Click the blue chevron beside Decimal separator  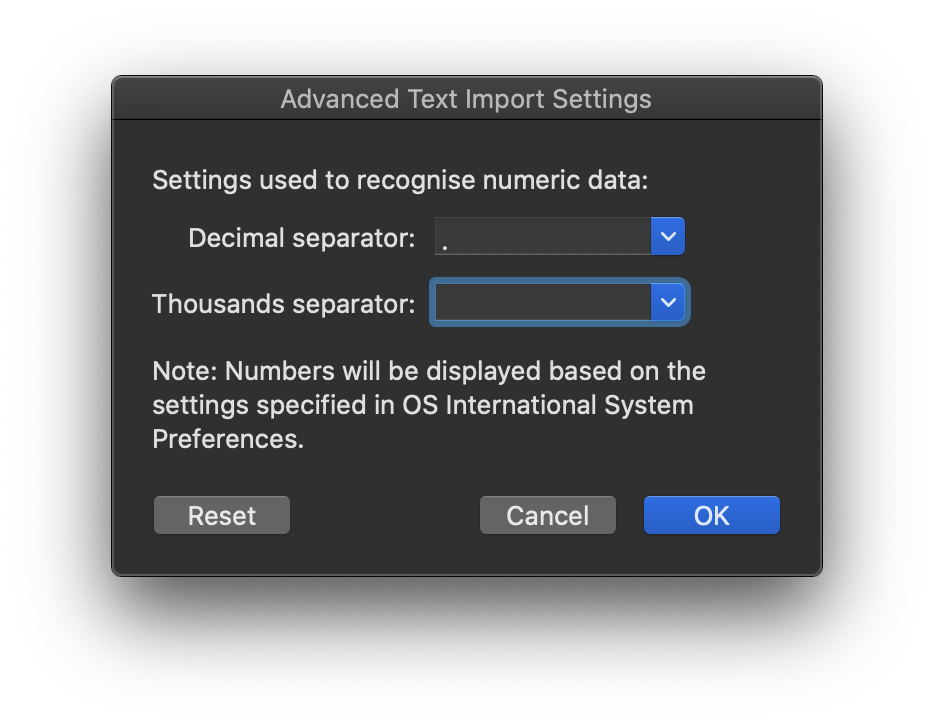tap(668, 236)
